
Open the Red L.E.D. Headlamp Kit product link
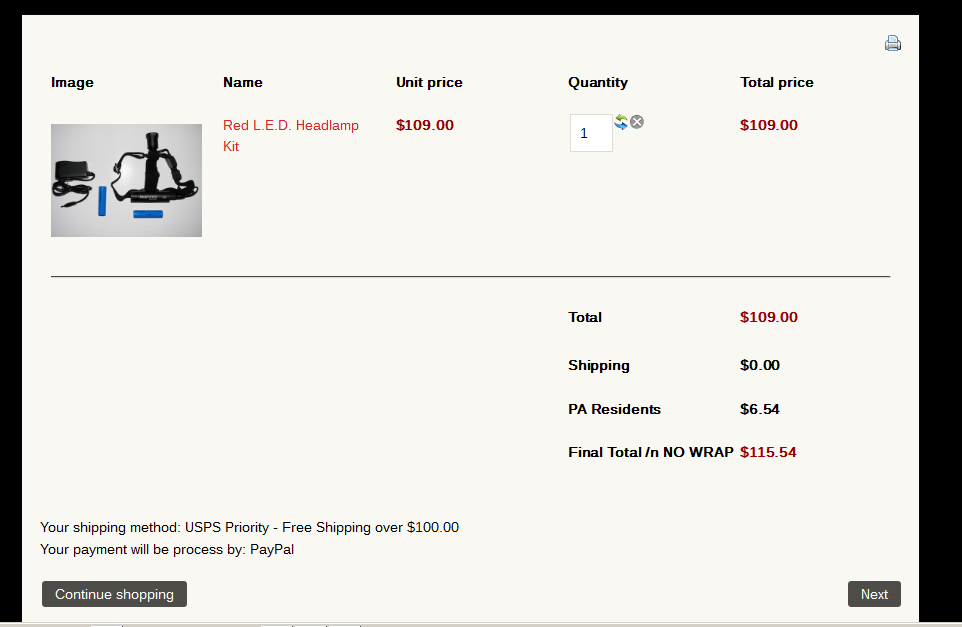pyautogui.click(x=291, y=136)
